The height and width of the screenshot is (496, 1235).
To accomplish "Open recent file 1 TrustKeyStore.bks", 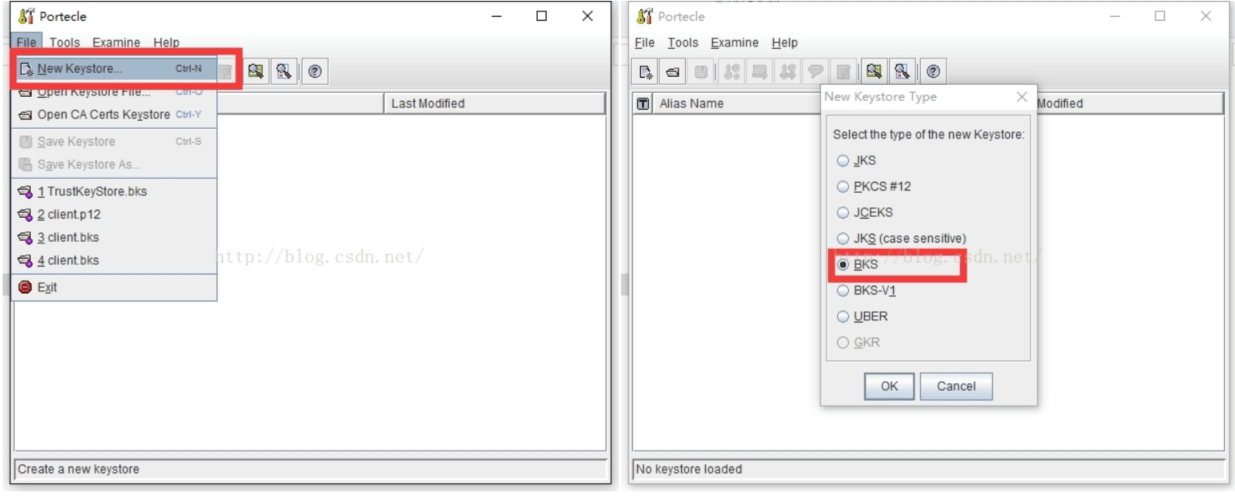I will coord(114,191).
